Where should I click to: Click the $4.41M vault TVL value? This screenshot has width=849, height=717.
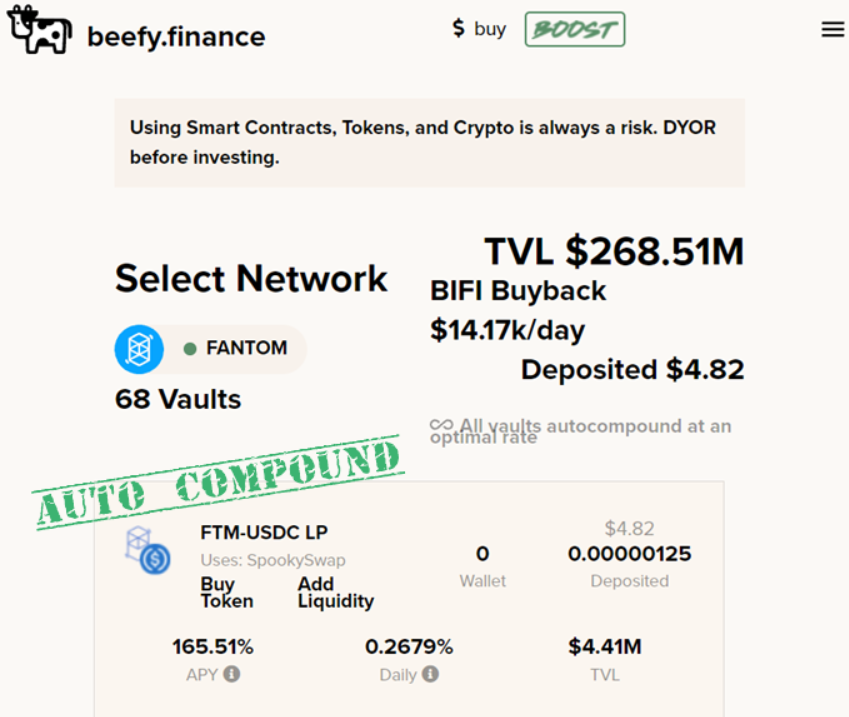(x=605, y=647)
